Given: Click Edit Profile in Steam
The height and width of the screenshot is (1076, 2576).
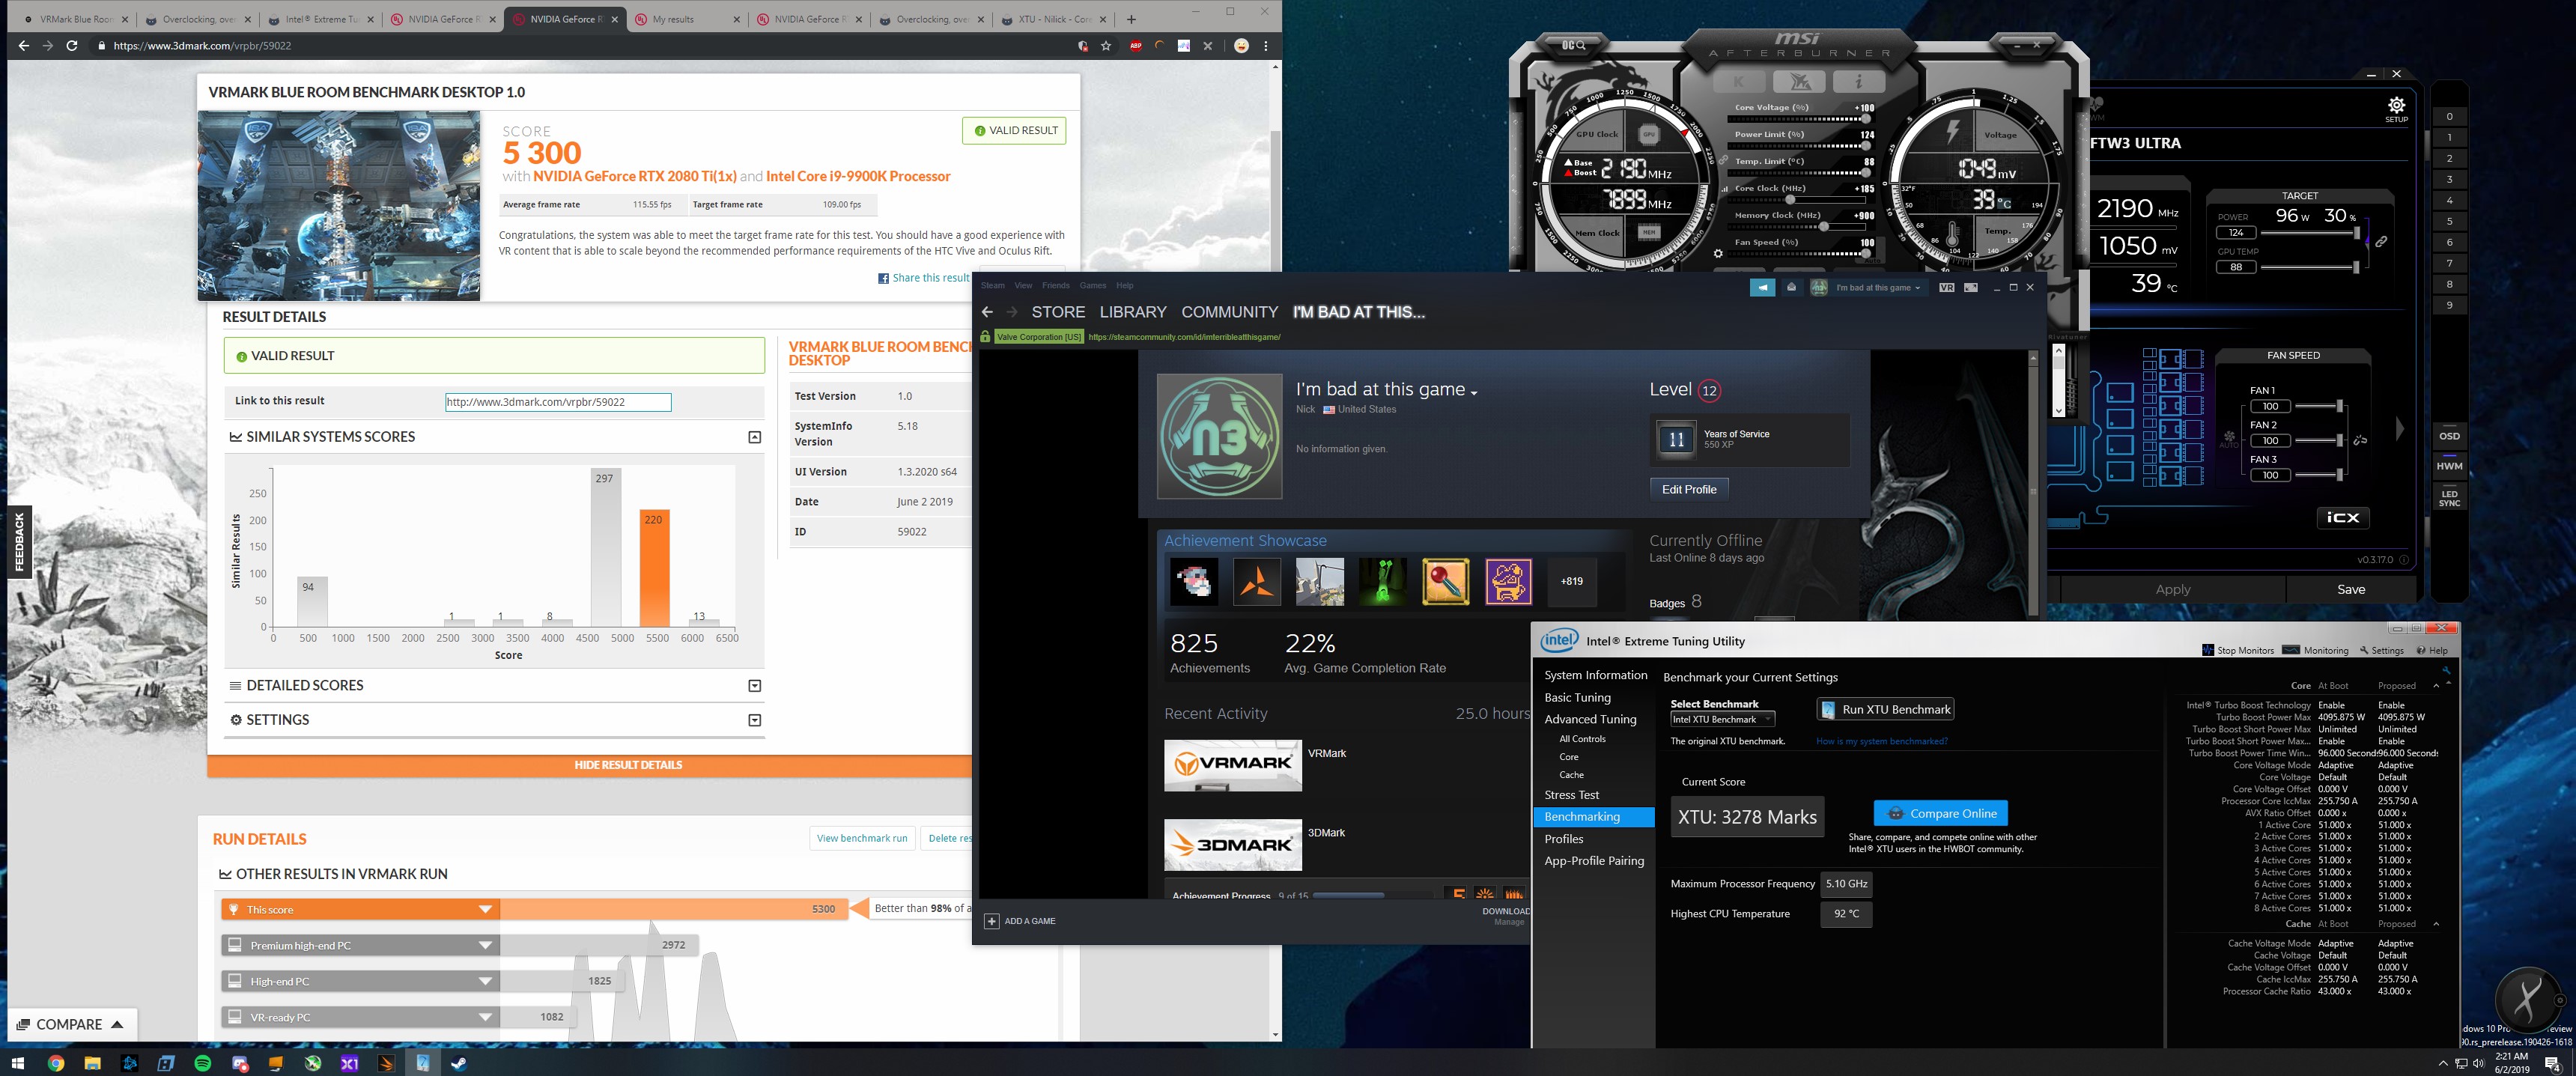Looking at the screenshot, I should click(x=1689, y=489).
